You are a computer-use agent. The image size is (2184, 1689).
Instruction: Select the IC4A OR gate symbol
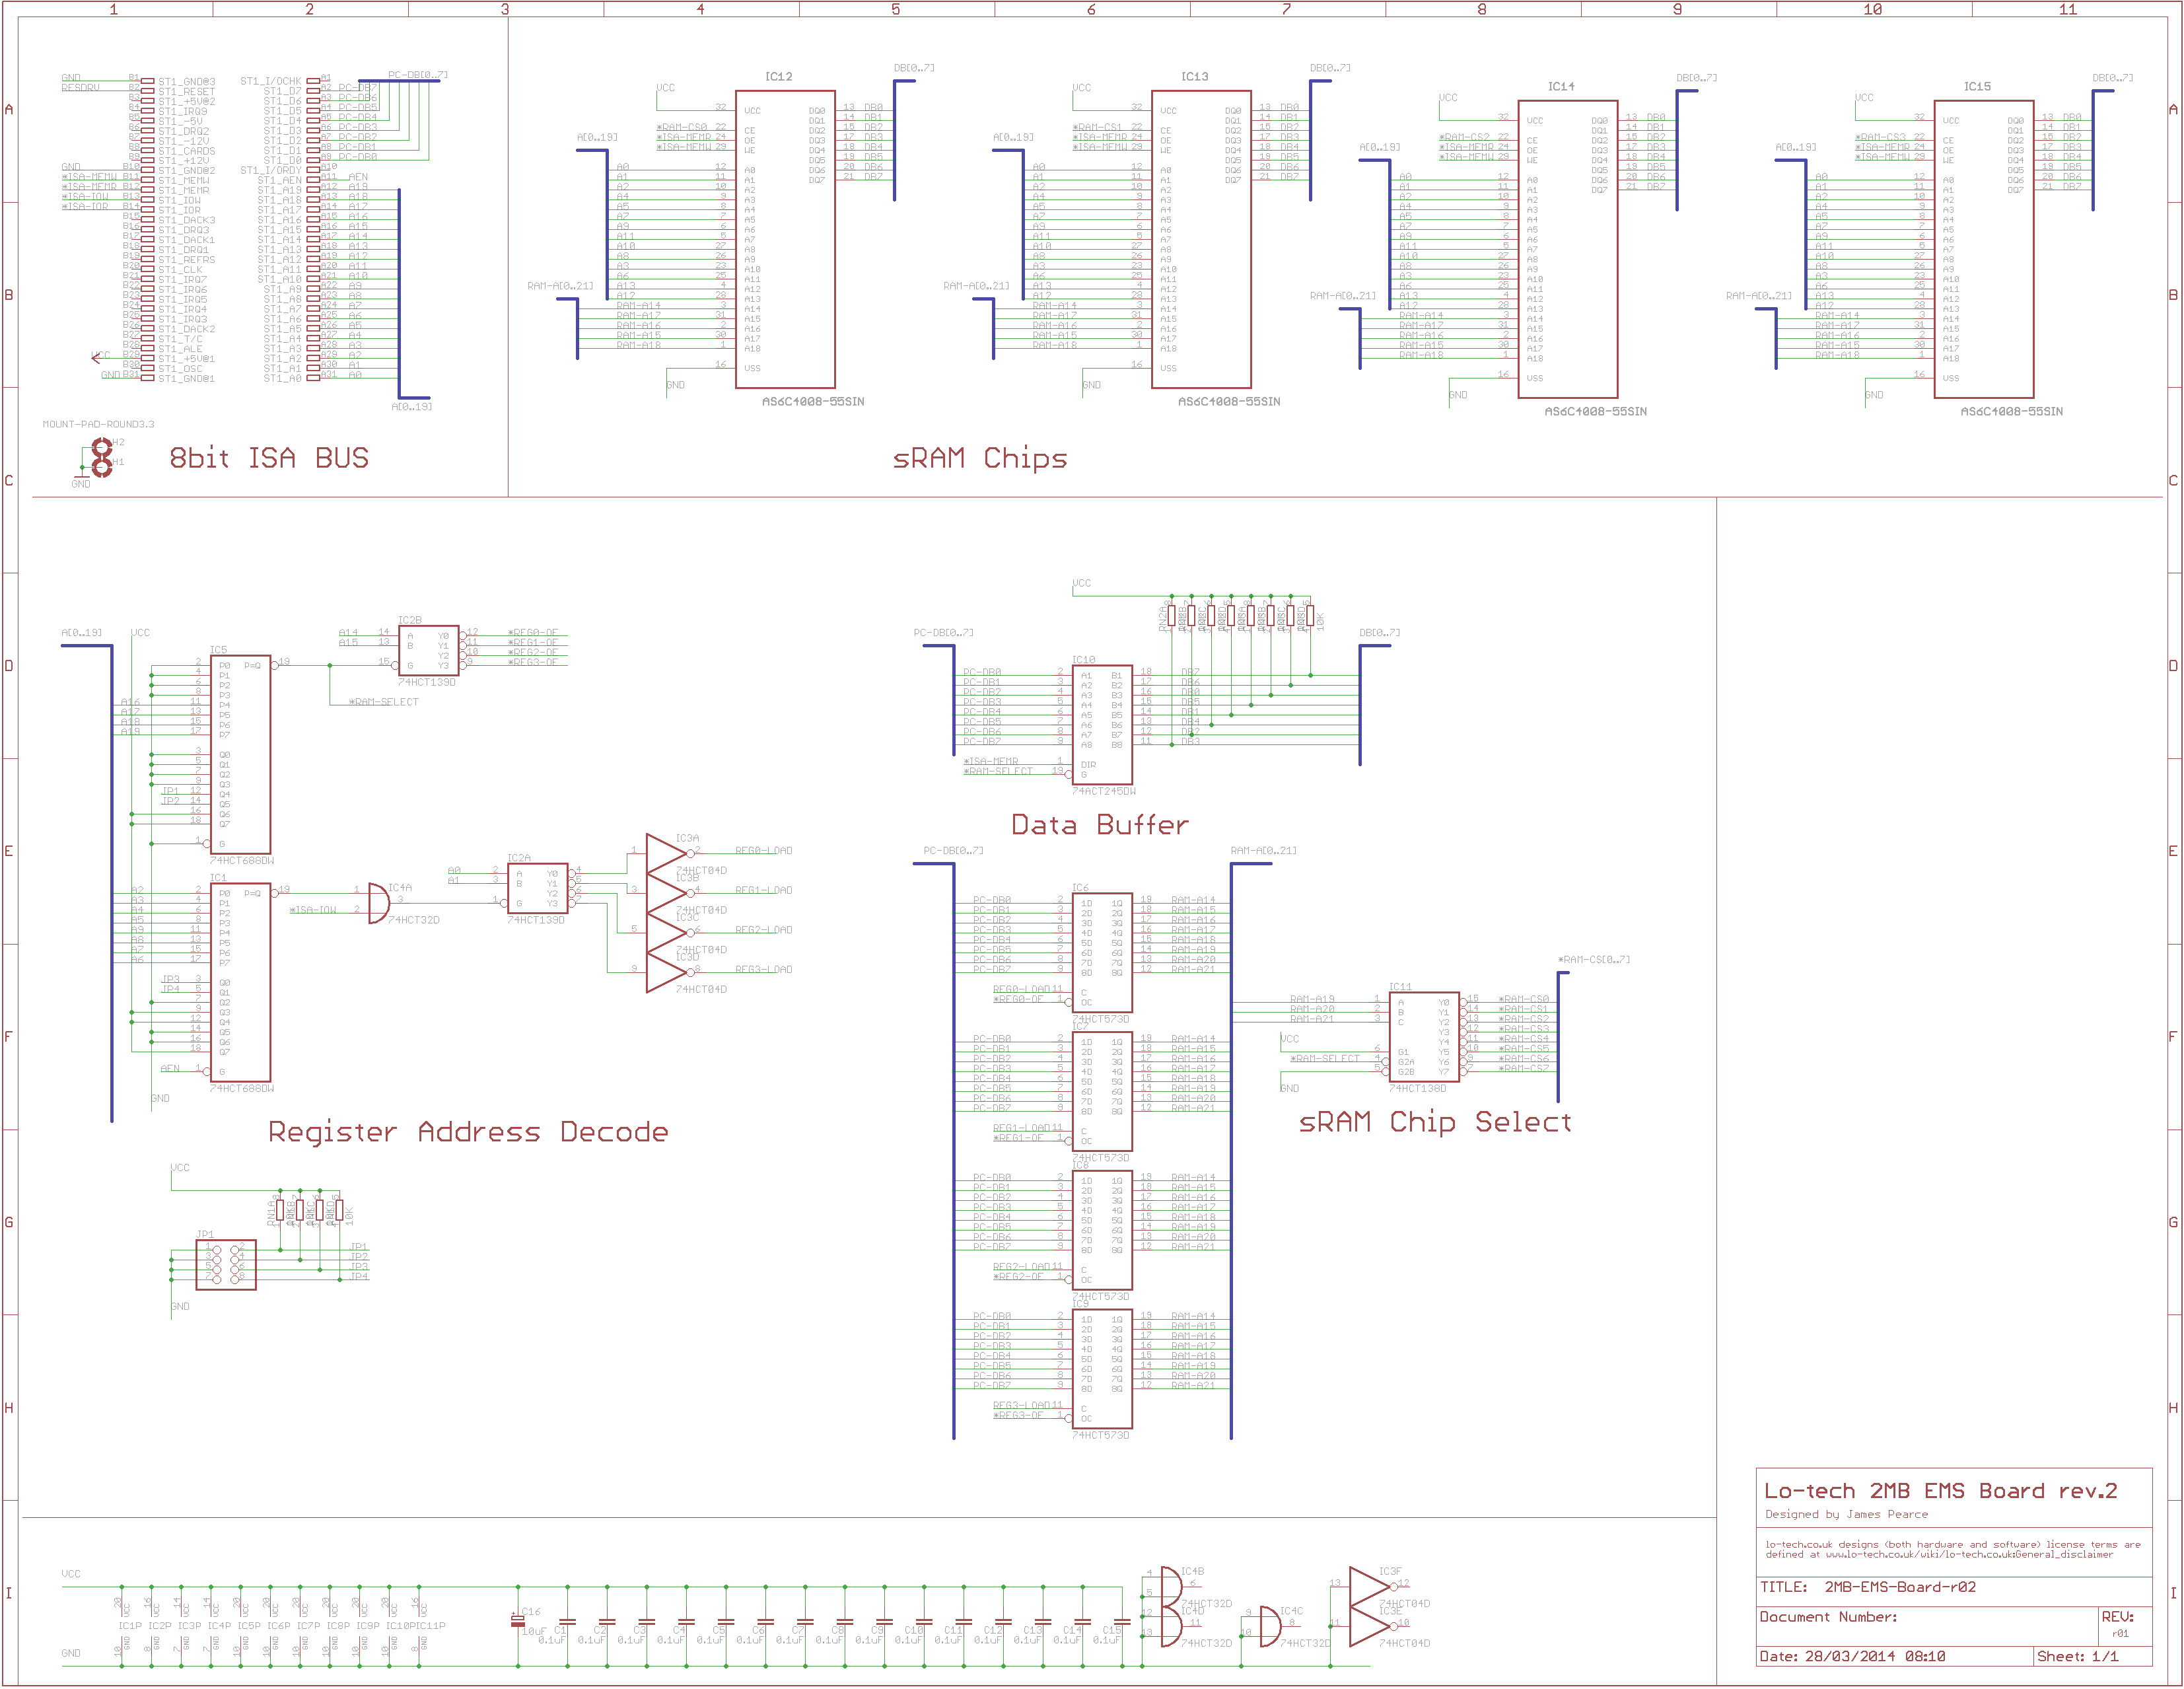(x=378, y=904)
